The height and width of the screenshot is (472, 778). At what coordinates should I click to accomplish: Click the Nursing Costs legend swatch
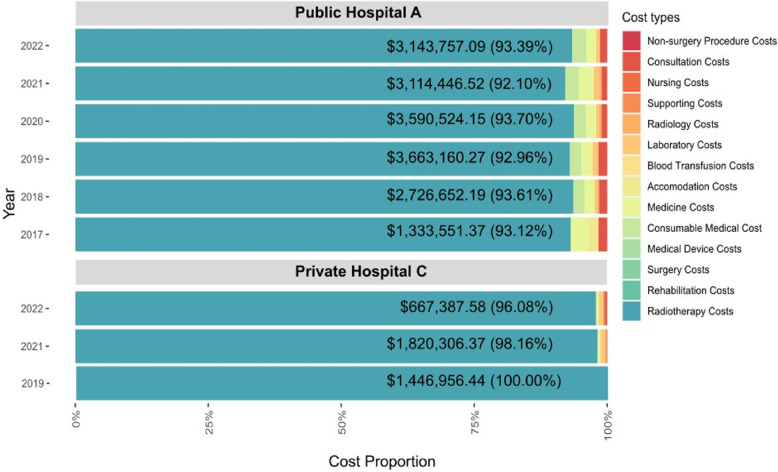pos(631,82)
